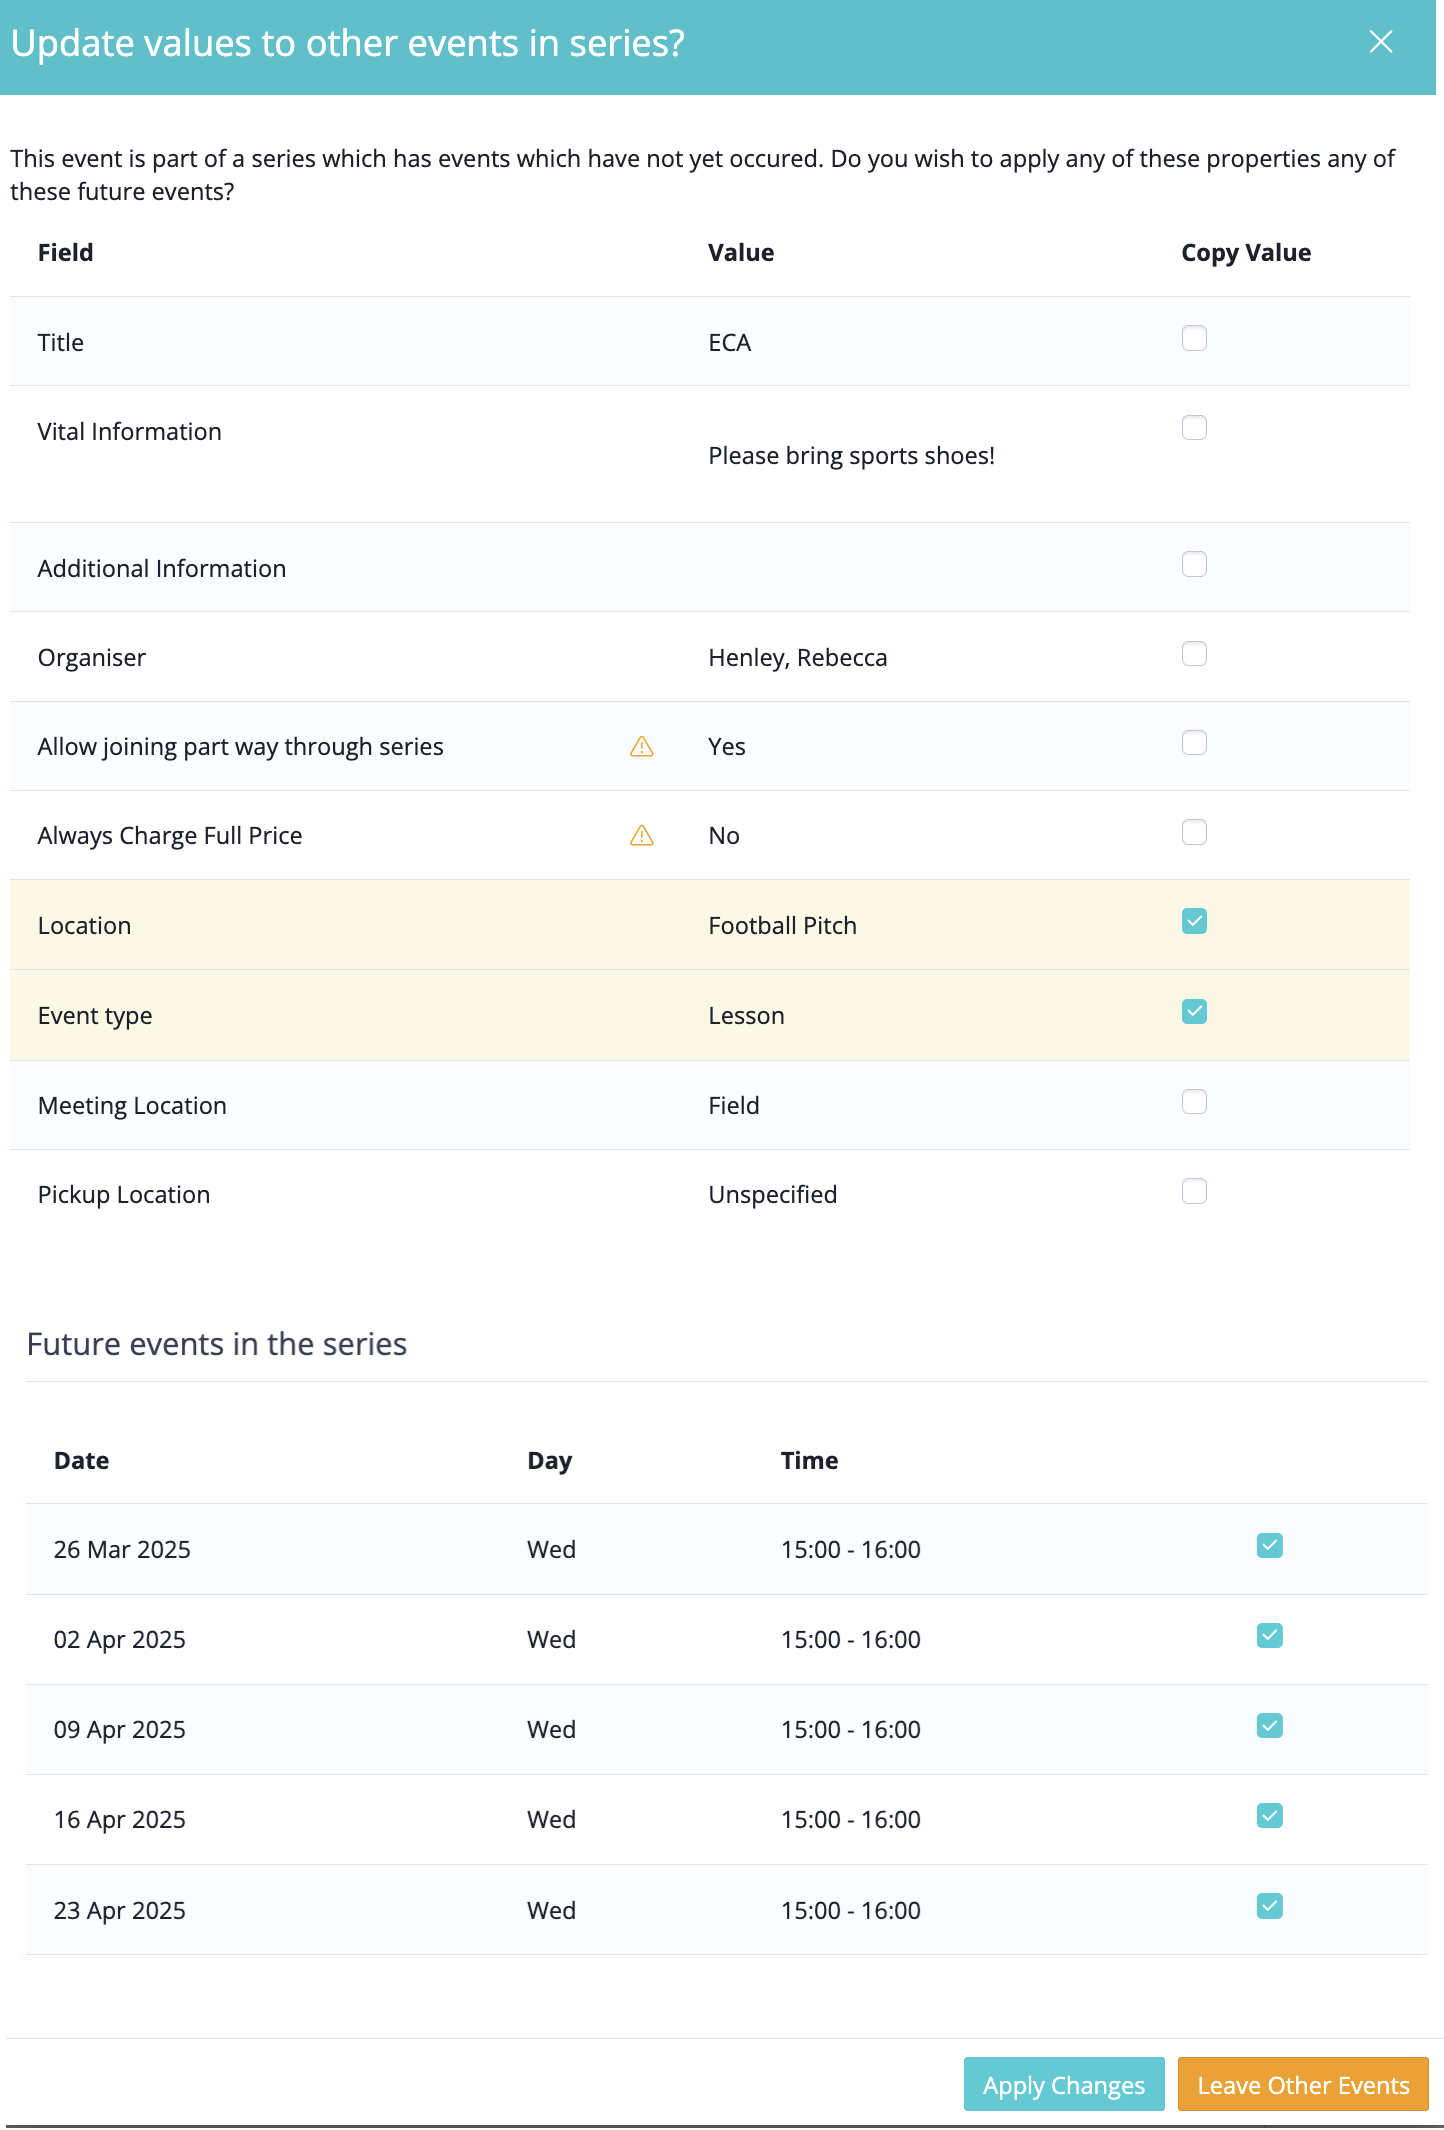This screenshot has height=2130, width=1444.
Task: Uncheck Location copy value checkbox
Action: click(1194, 922)
